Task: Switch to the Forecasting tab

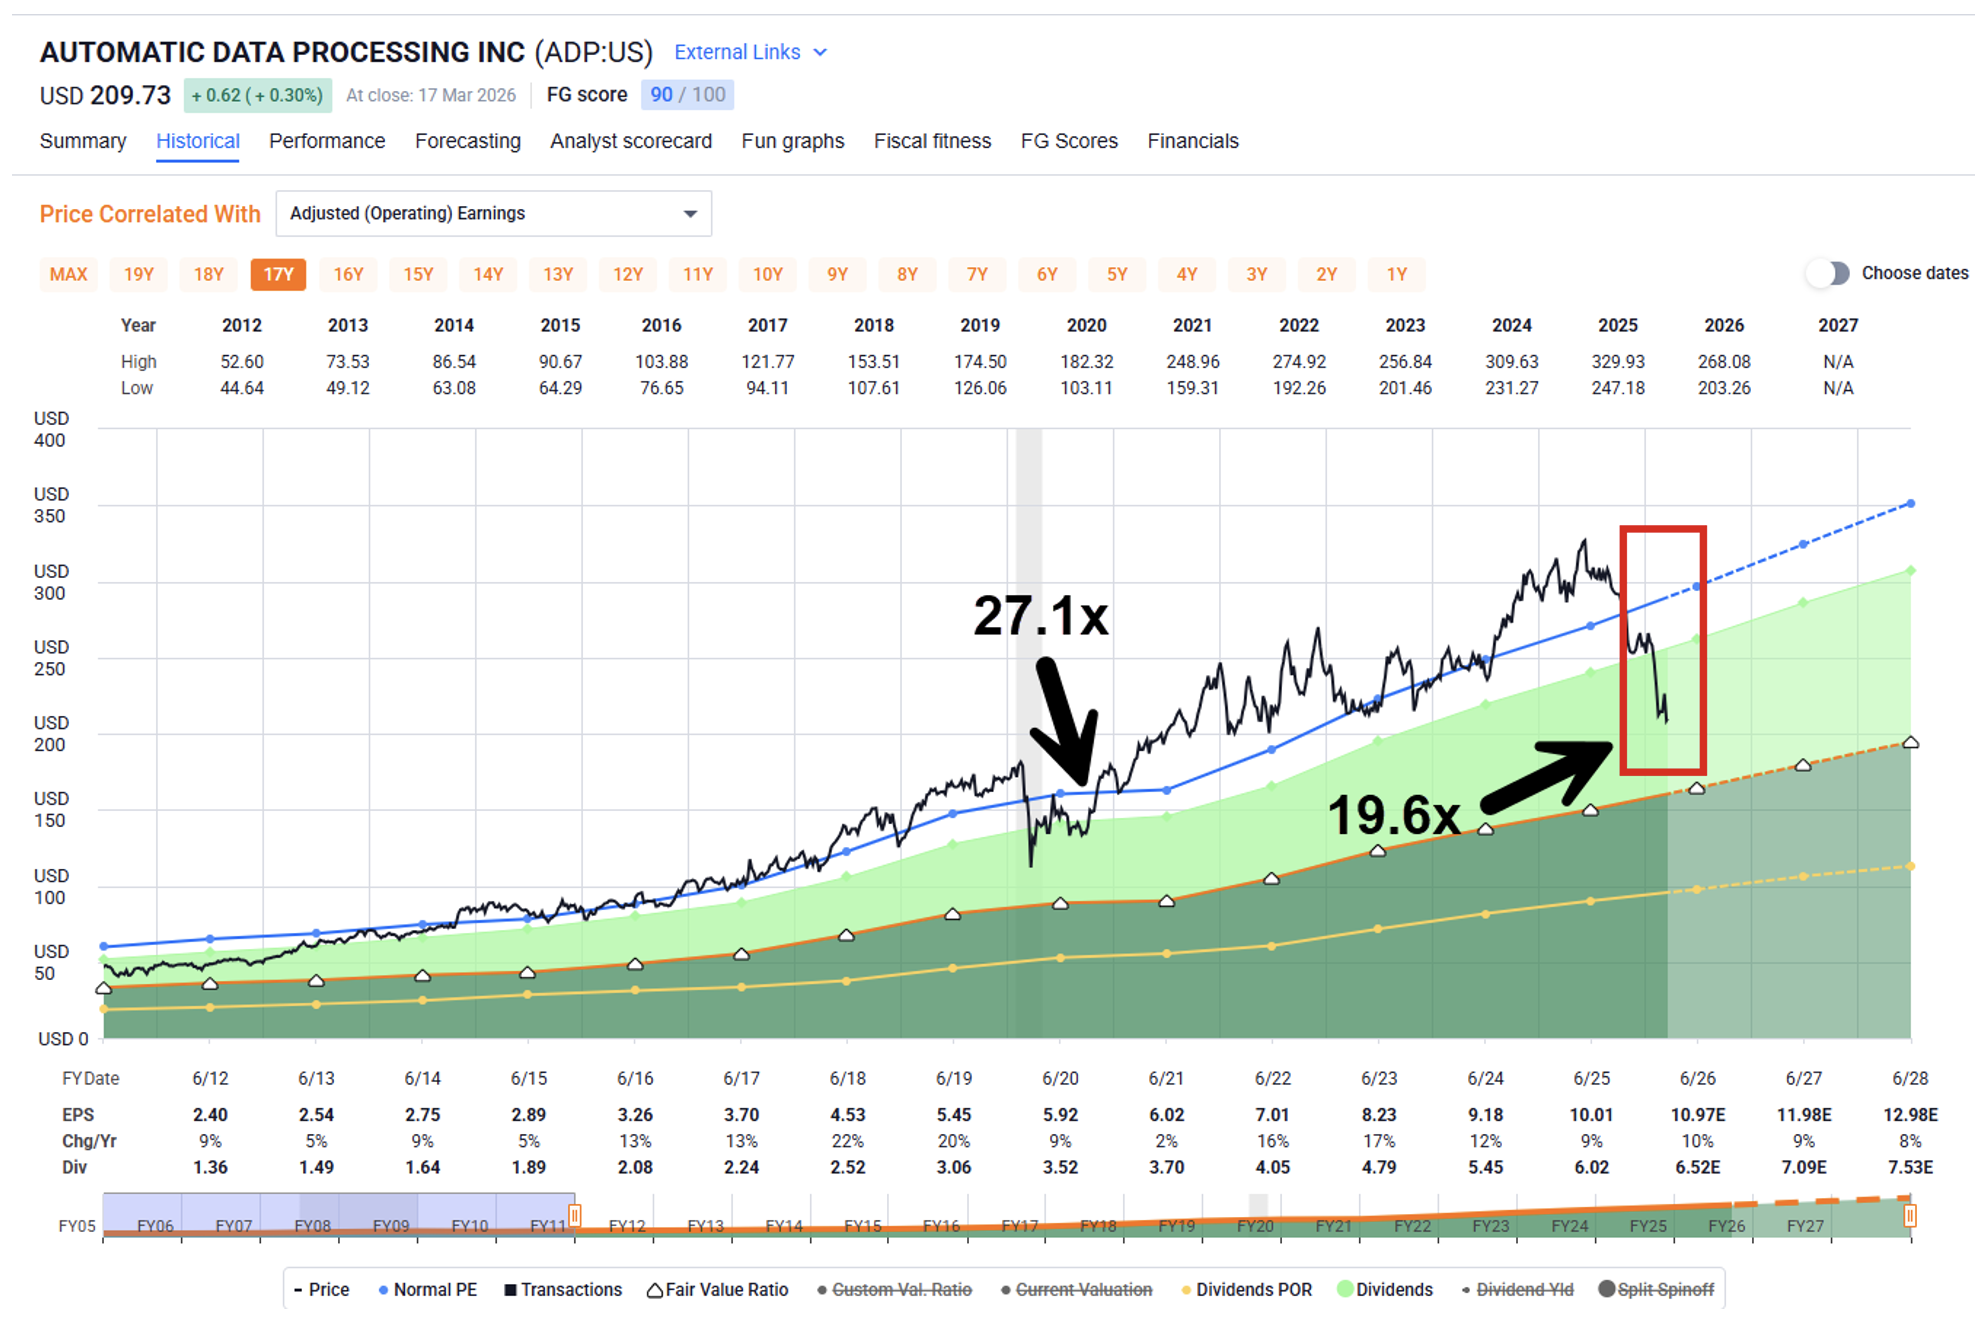Action: point(467,141)
